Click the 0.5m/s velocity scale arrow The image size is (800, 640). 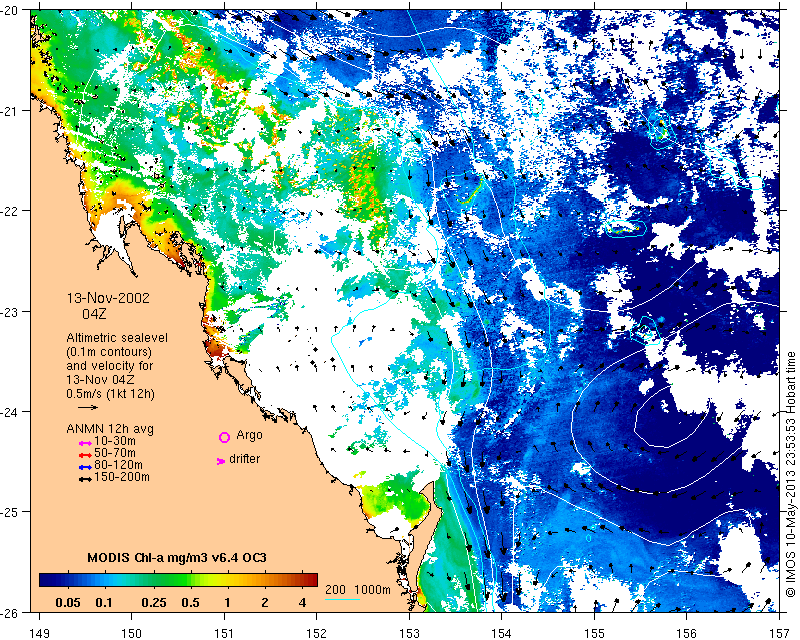pos(88,407)
